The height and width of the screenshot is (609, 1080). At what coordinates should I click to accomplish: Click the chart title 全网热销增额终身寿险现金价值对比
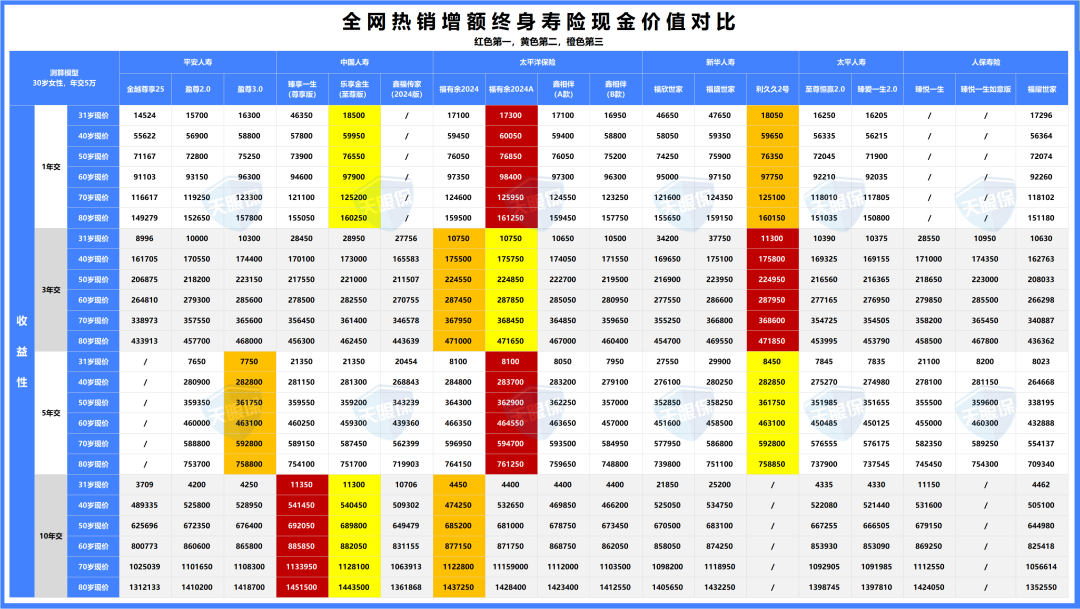[540, 17]
